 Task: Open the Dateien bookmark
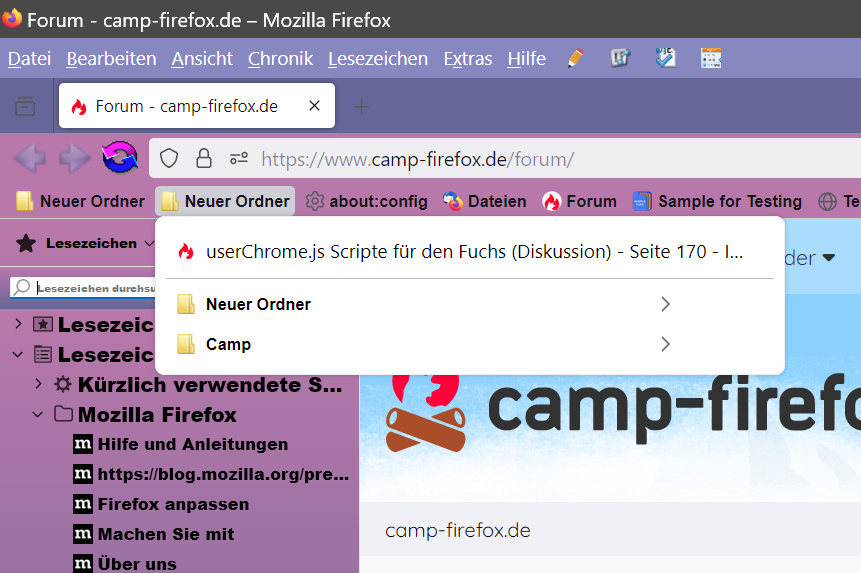coord(485,201)
